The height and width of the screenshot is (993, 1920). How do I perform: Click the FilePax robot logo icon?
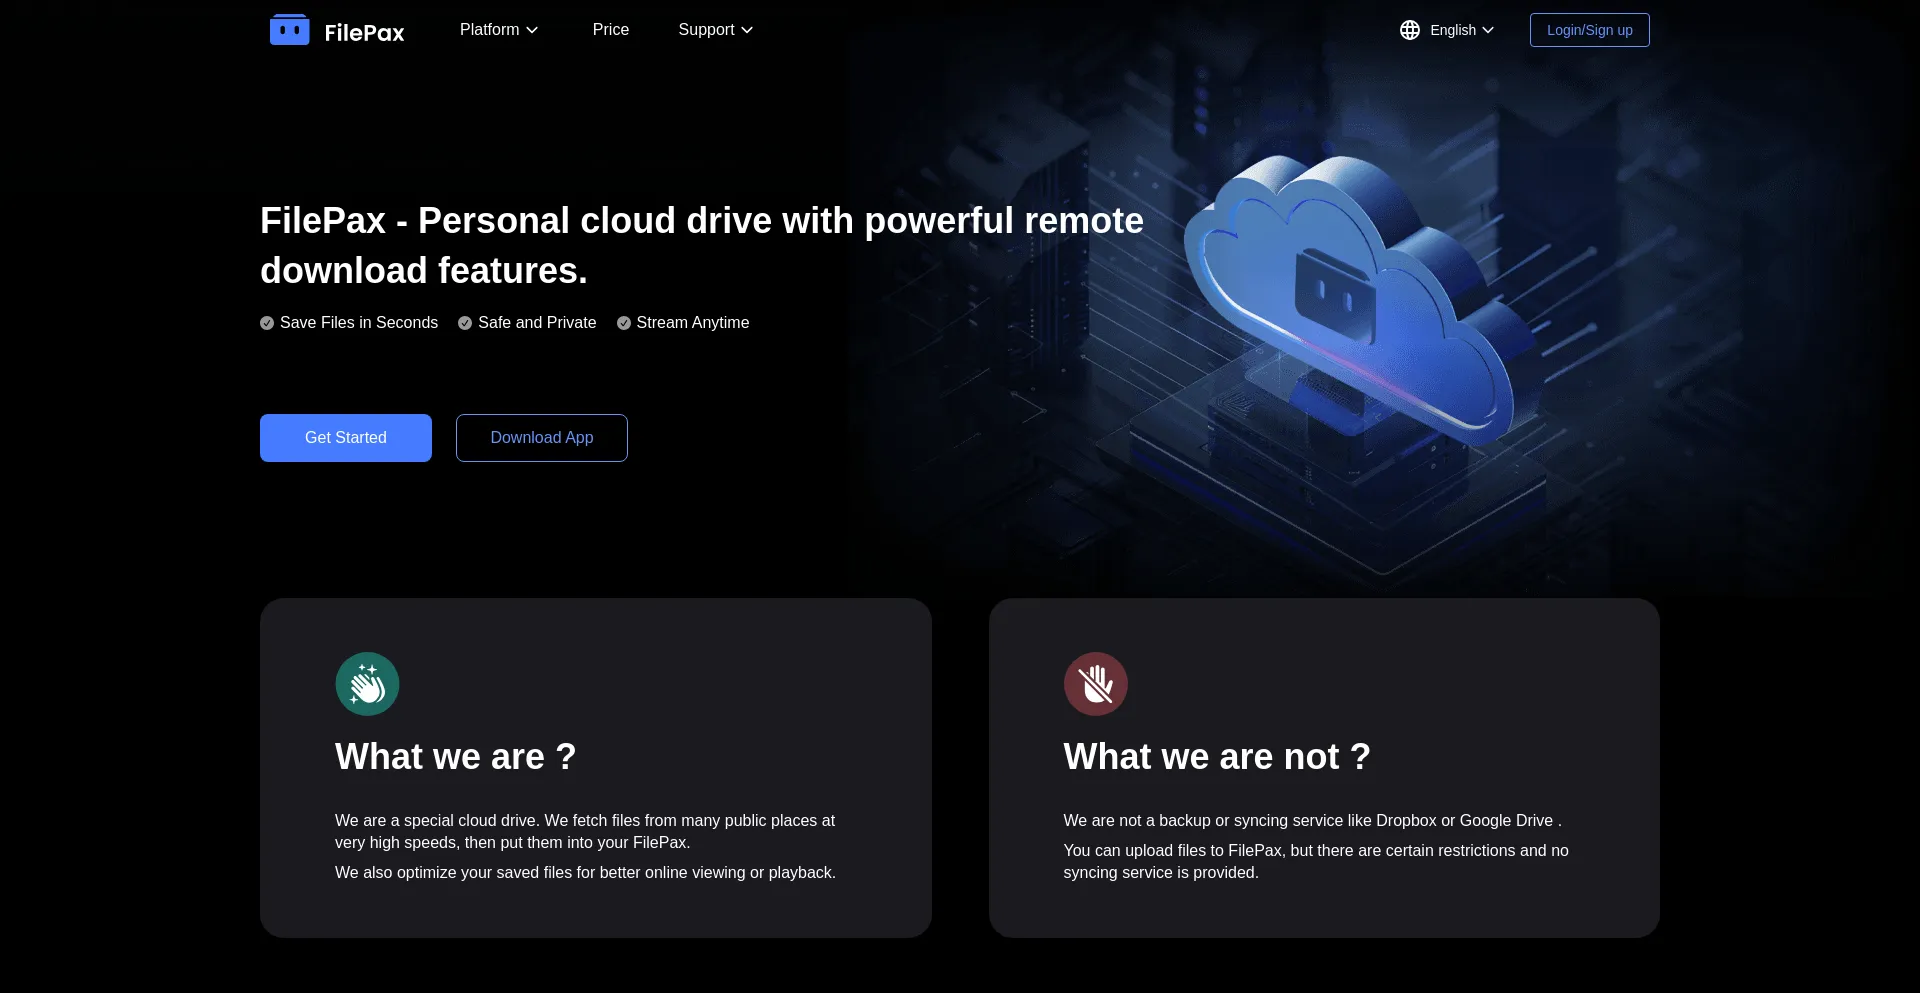click(289, 30)
